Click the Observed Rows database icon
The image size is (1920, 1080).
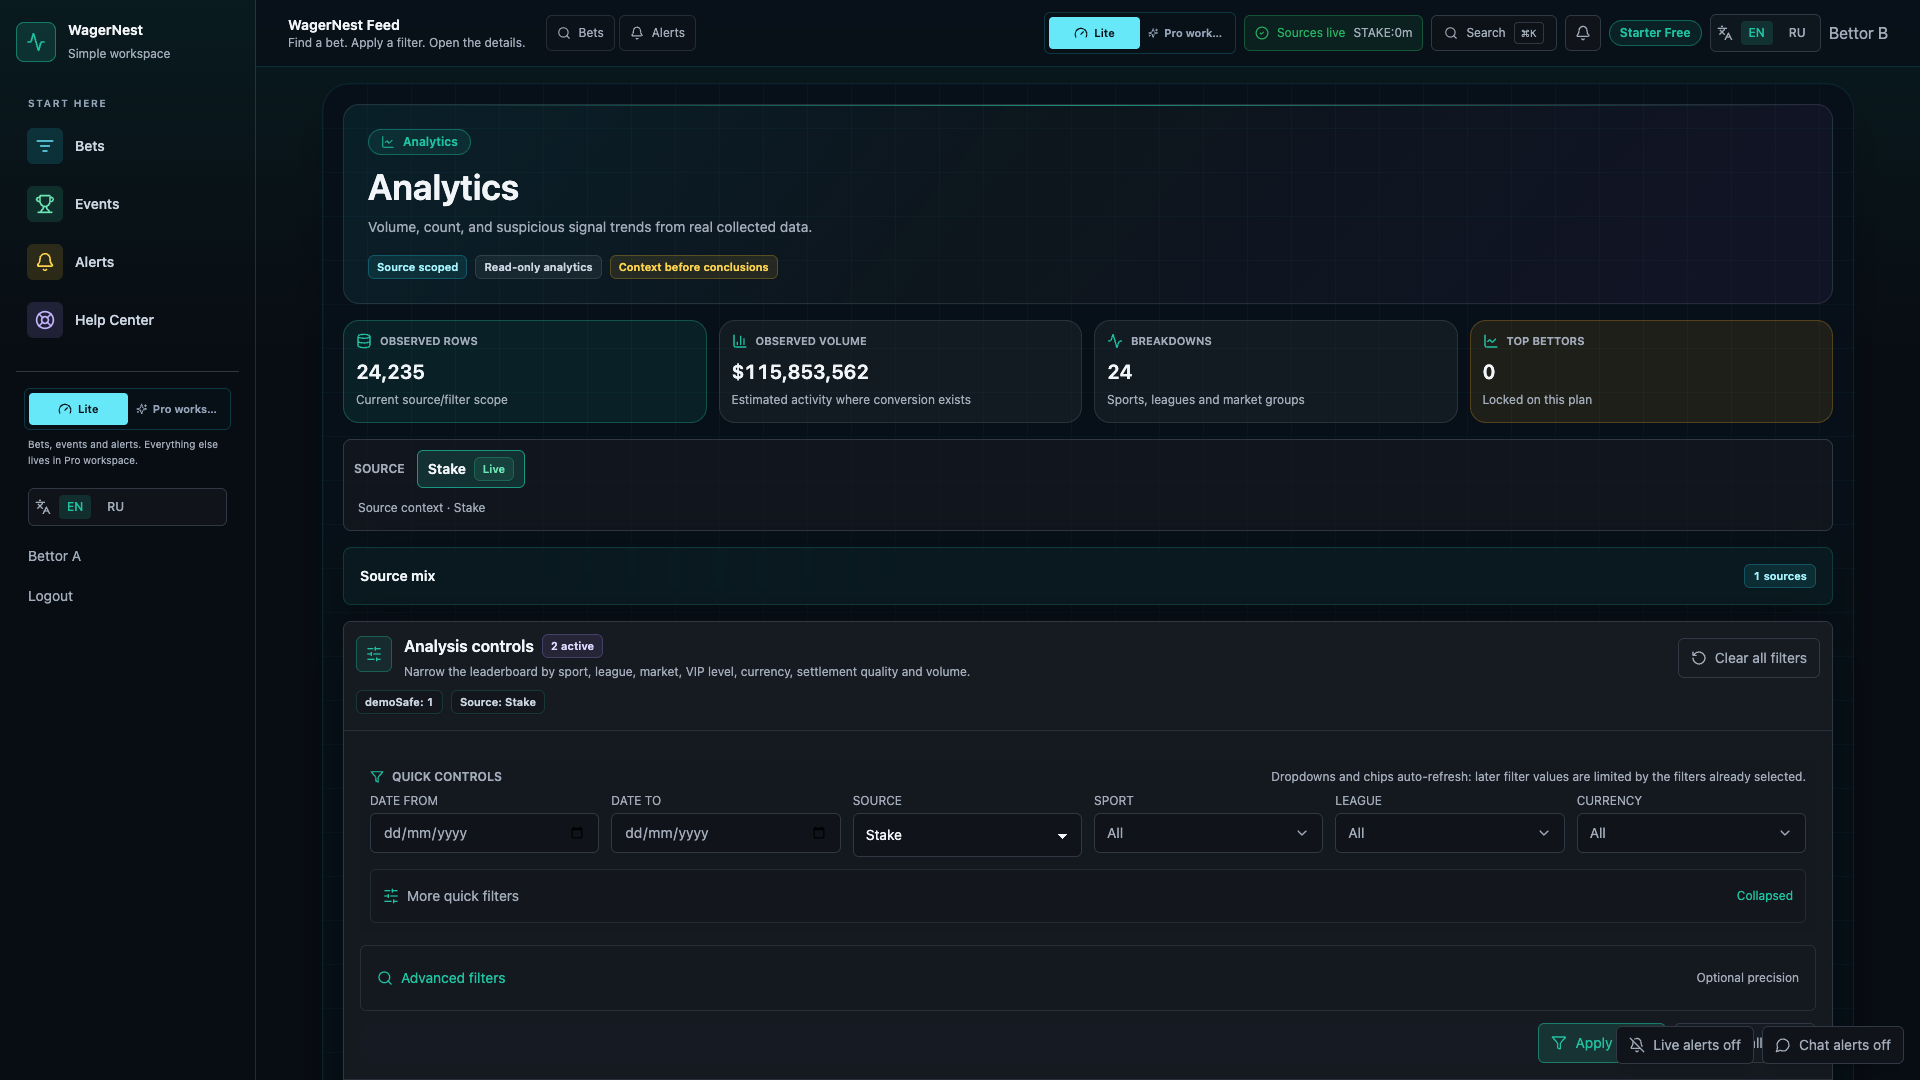[x=364, y=341]
